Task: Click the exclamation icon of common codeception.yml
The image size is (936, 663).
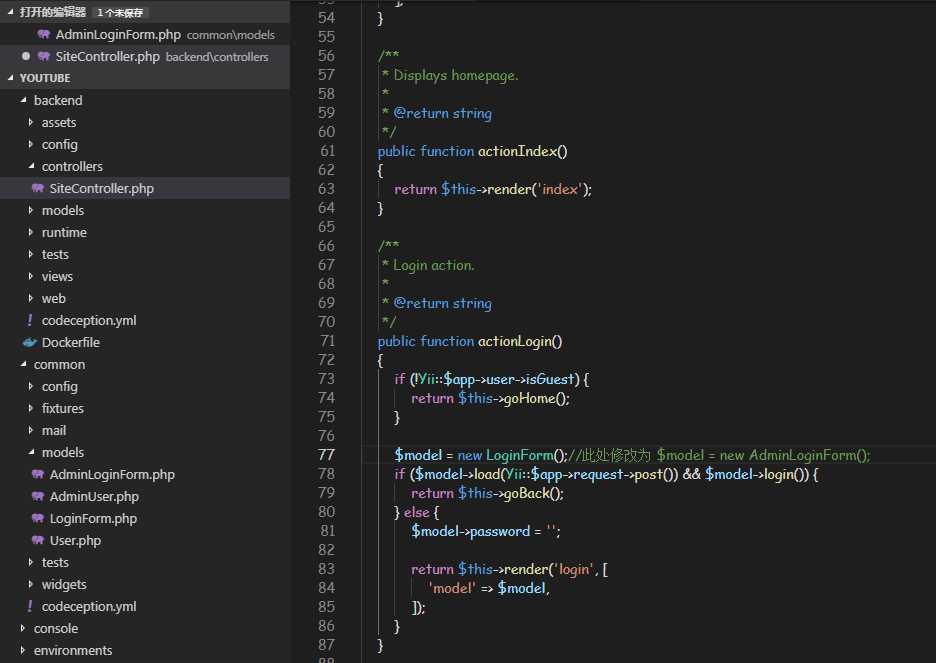Action: coord(30,606)
